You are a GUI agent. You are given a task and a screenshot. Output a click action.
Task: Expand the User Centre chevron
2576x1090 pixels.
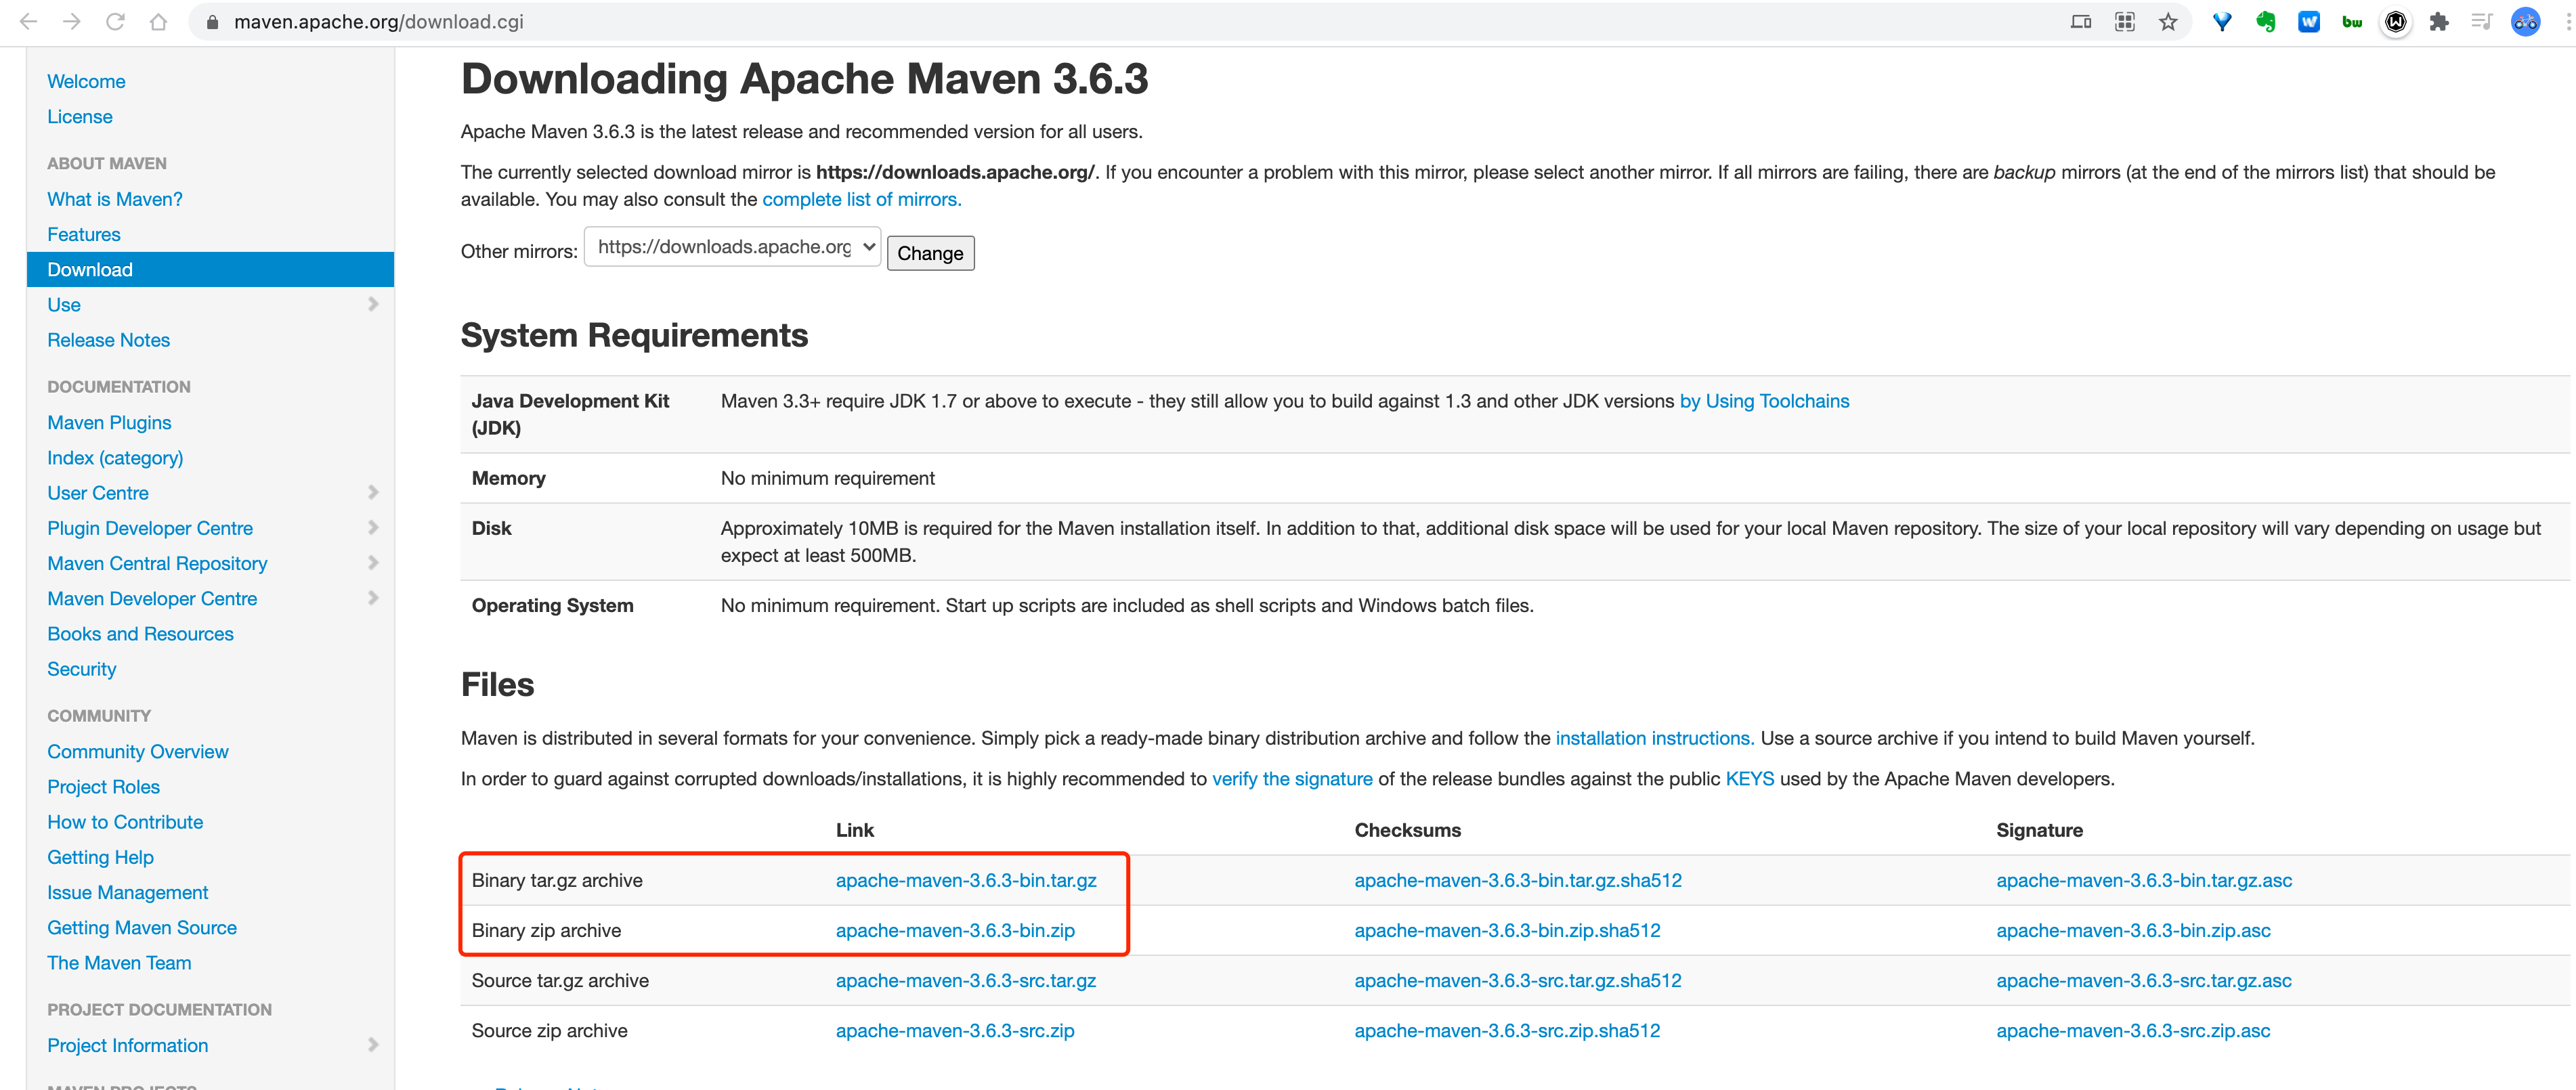click(x=373, y=492)
